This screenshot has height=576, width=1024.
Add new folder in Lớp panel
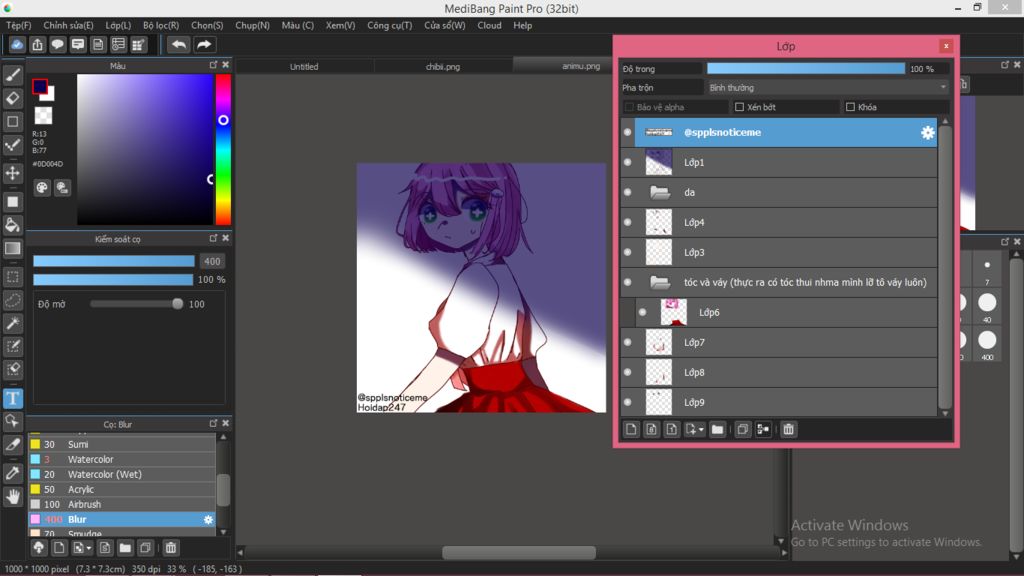(x=717, y=429)
